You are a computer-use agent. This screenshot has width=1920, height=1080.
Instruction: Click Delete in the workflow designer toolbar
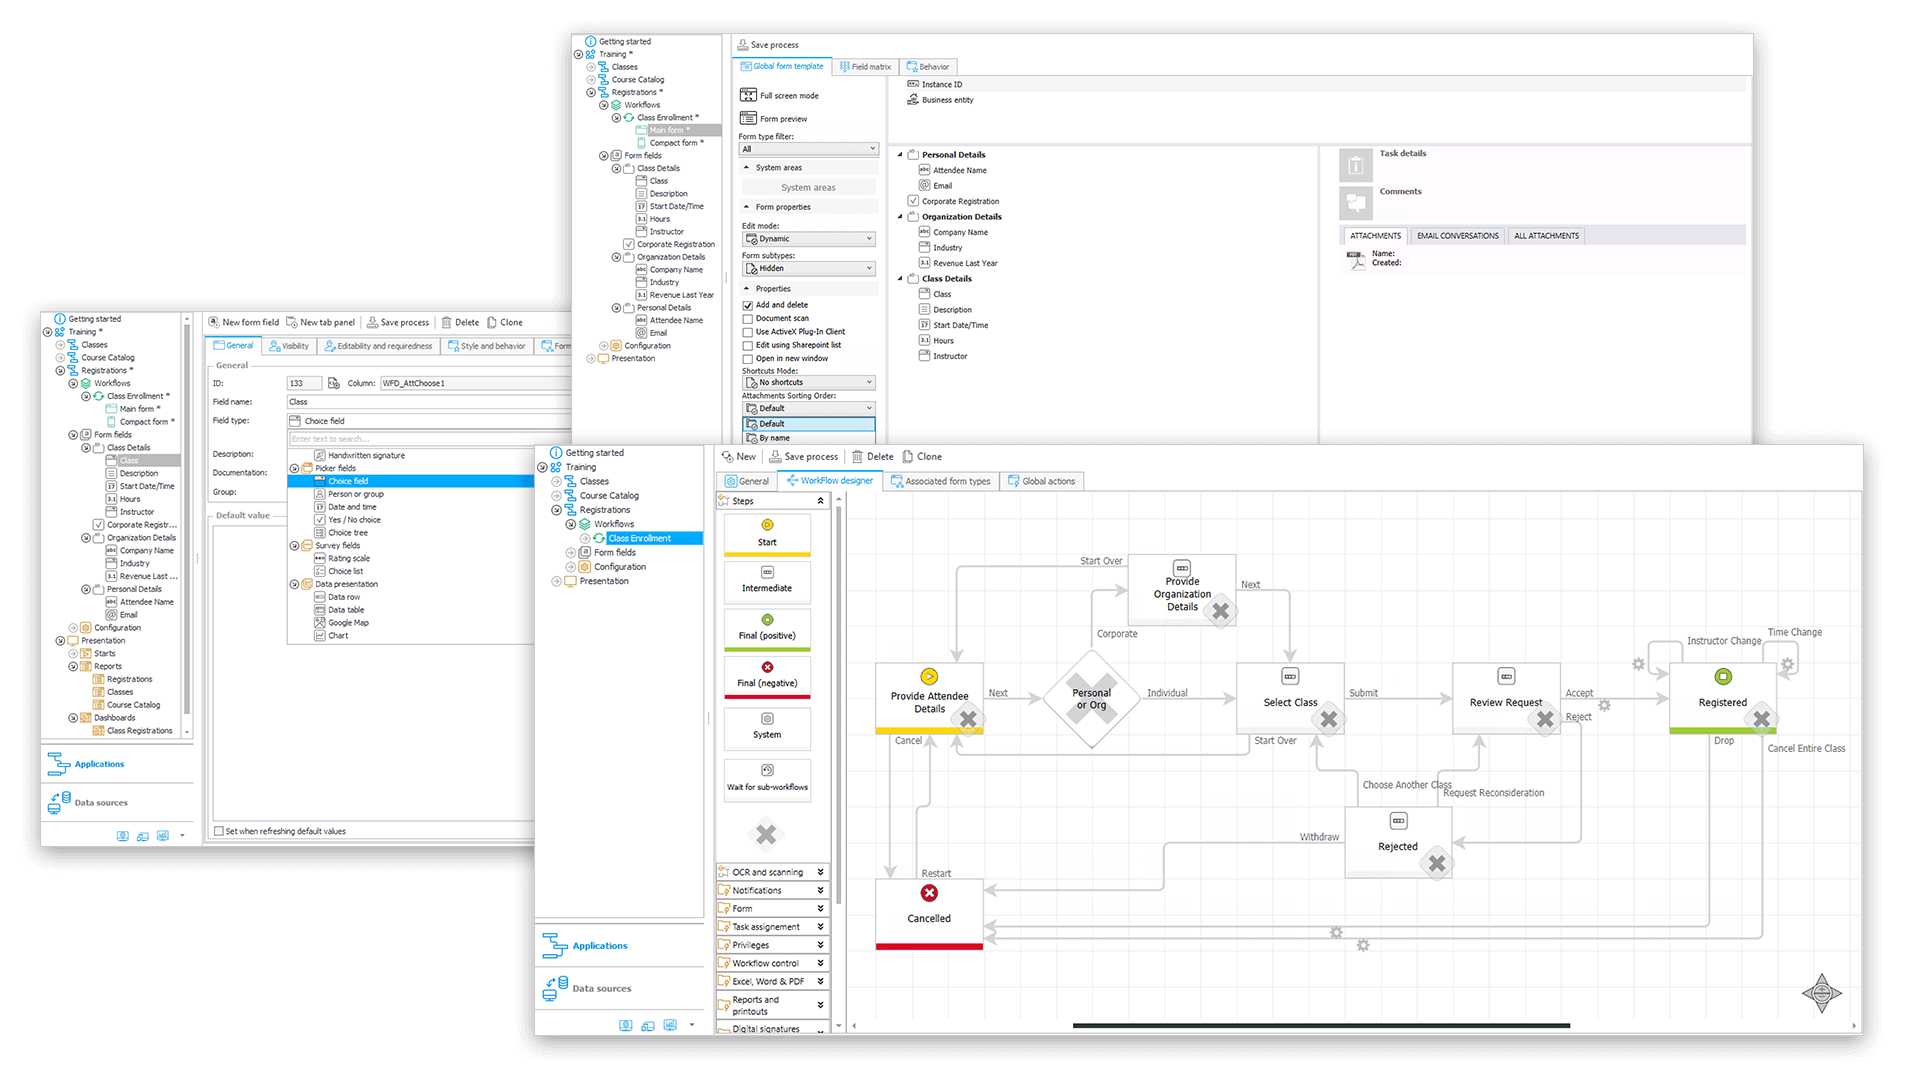point(872,457)
